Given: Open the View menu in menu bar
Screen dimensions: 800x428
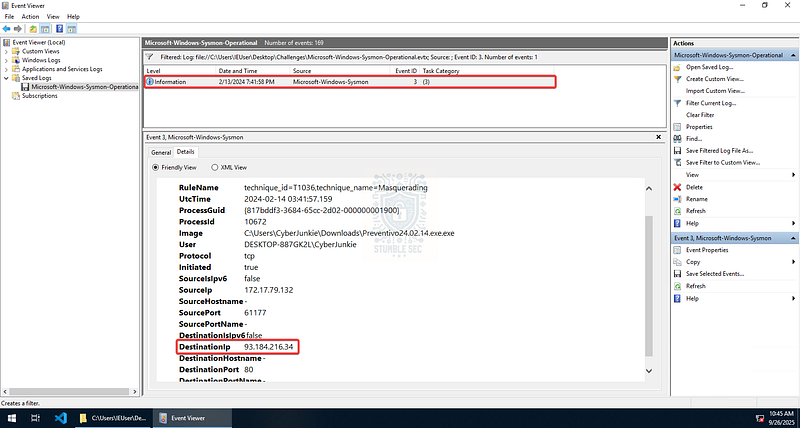Looking at the screenshot, I should tap(53, 17).
